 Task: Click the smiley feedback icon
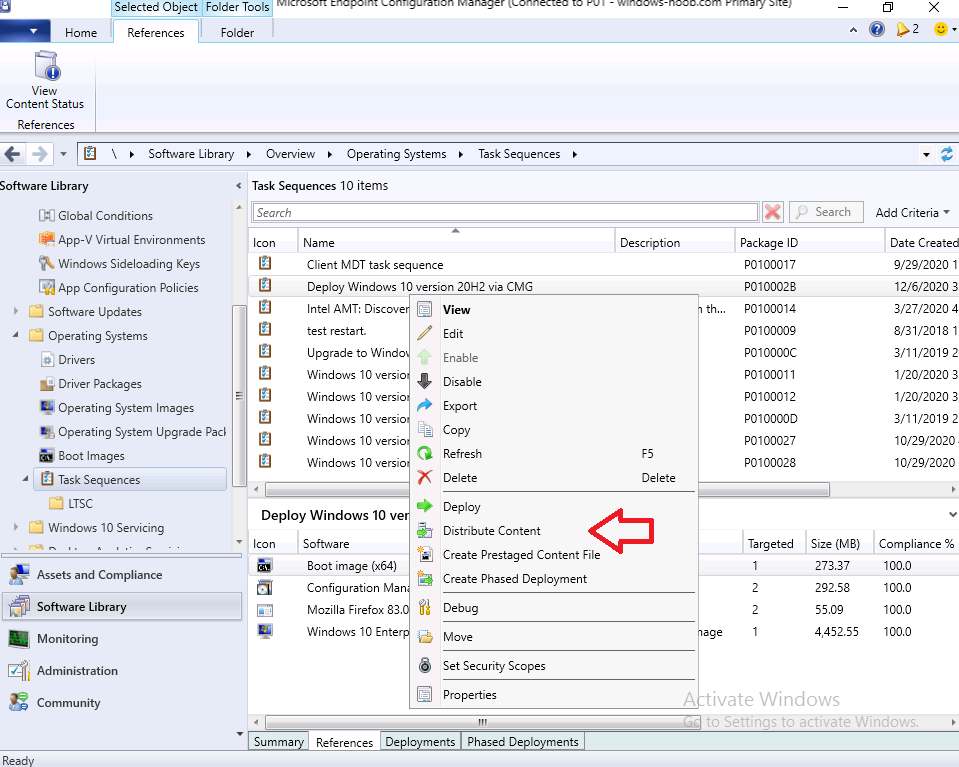[941, 29]
